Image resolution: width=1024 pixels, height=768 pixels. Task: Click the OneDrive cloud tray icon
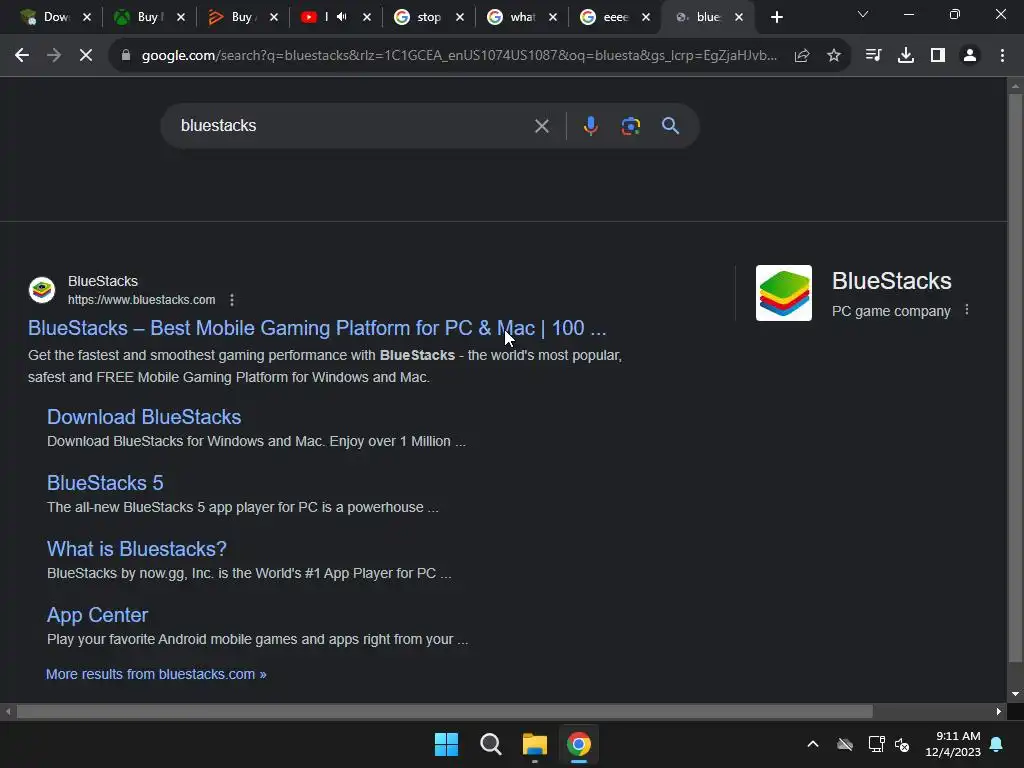point(845,744)
